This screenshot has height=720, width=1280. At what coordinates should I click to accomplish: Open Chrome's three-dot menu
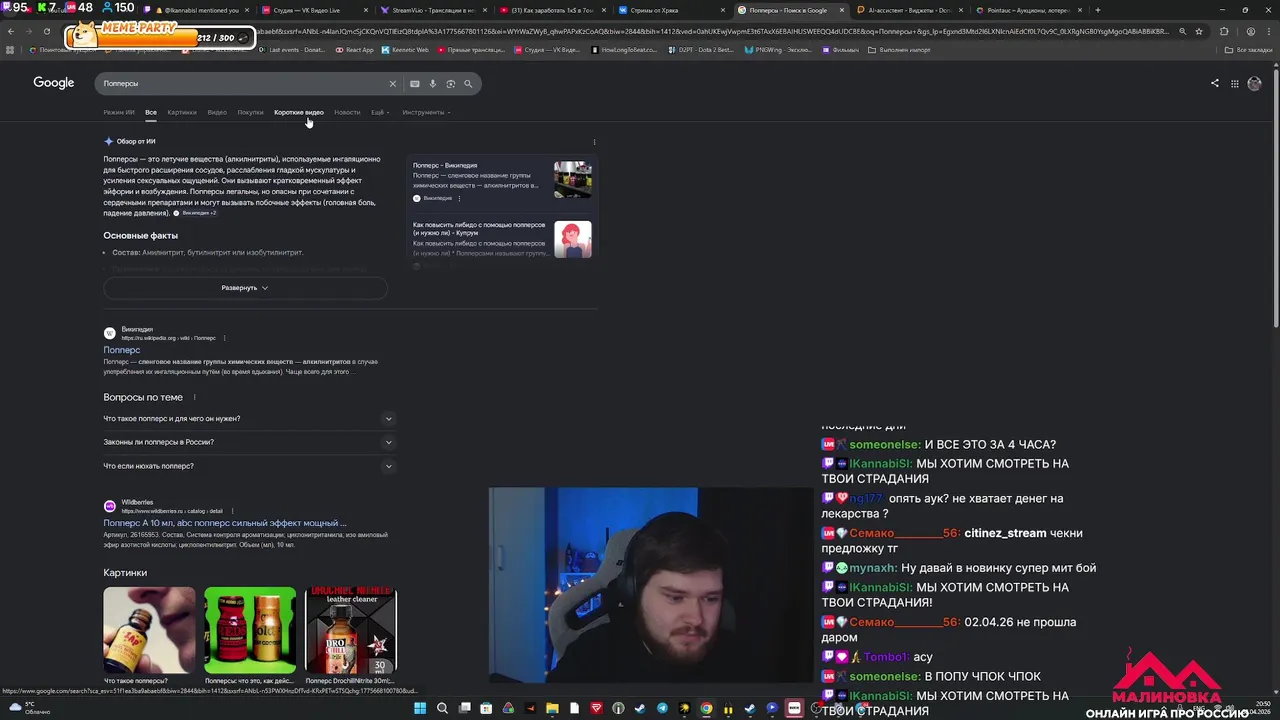pos(1268,31)
